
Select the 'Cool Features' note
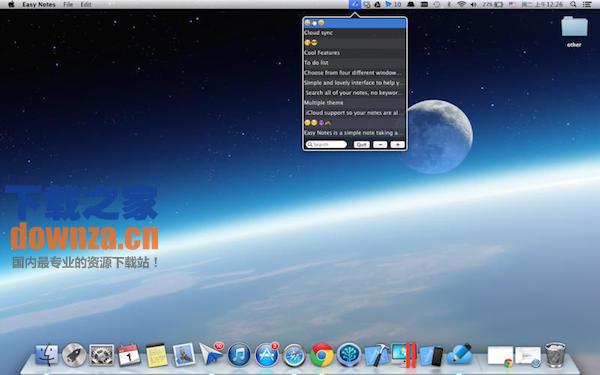click(x=354, y=53)
